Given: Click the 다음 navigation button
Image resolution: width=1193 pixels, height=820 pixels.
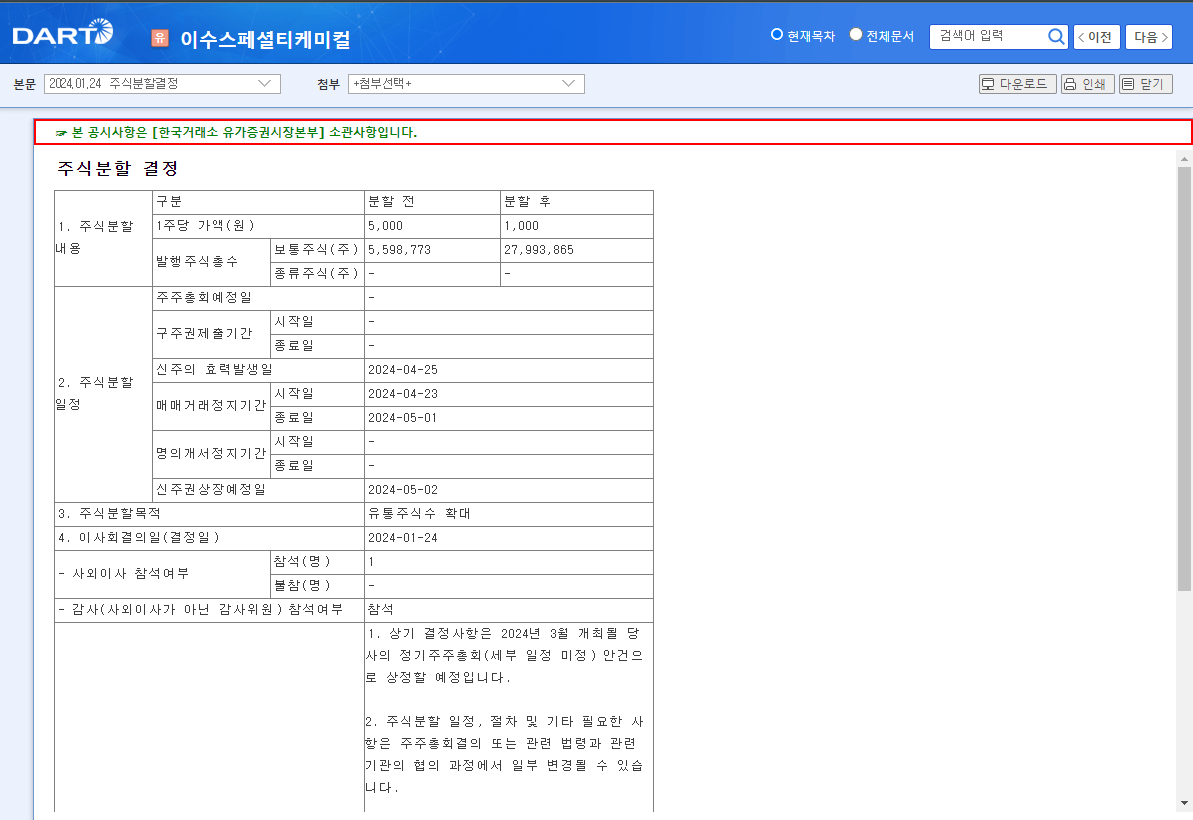Looking at the screenshot, I should [x=1150, y=36].
